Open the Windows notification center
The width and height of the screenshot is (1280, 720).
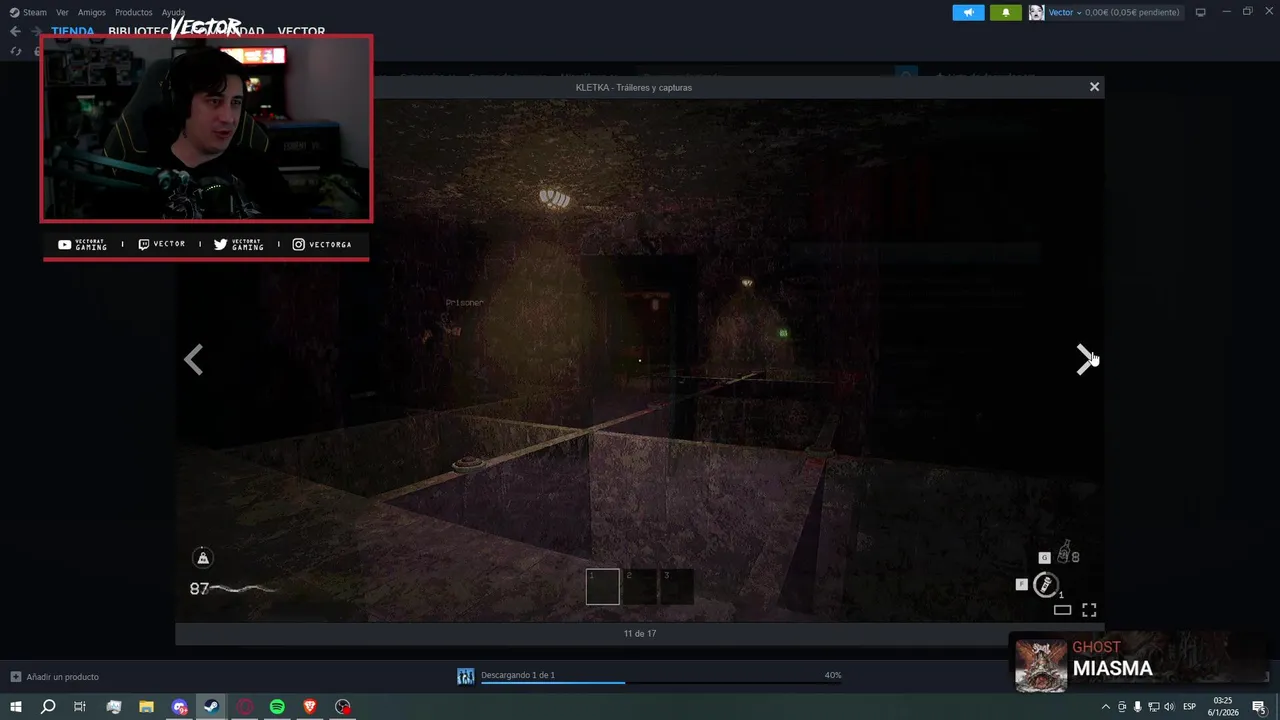[x=1259, y=707]
